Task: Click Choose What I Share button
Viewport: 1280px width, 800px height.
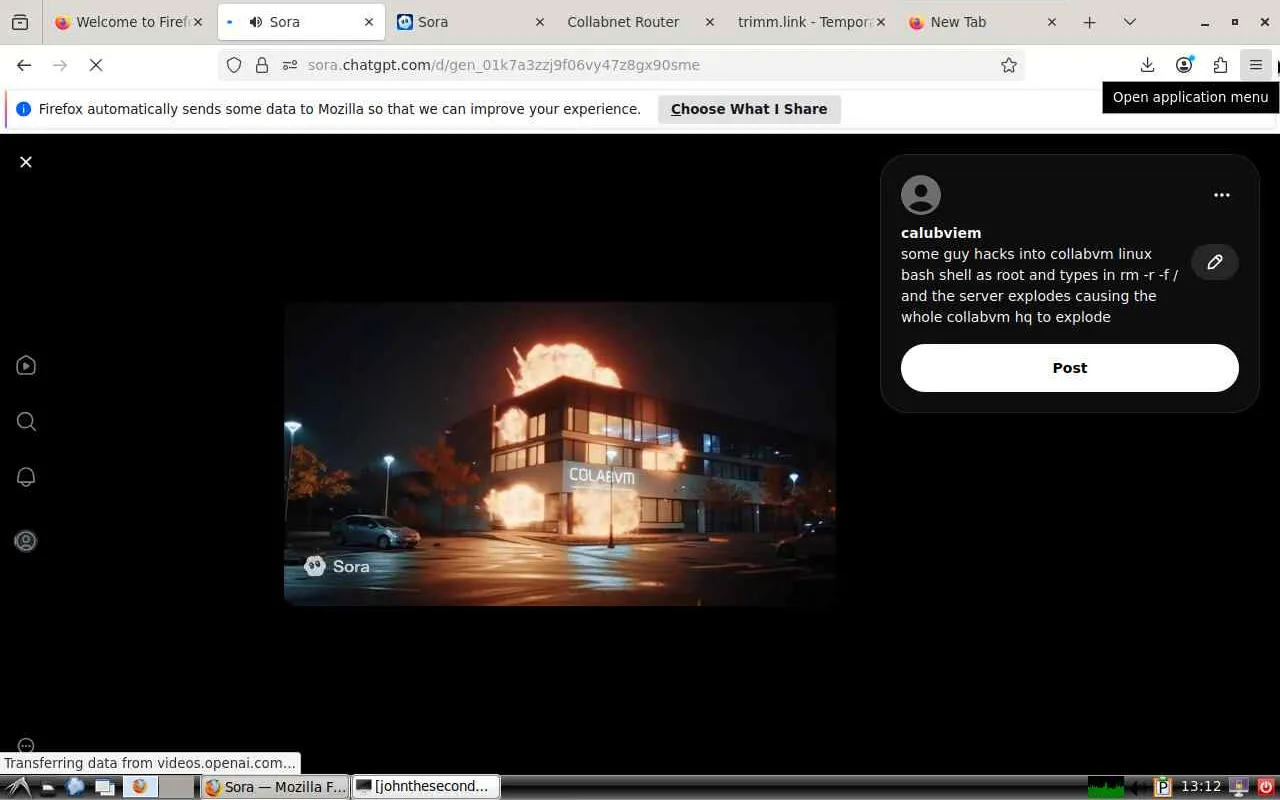Action: point(749,109)
